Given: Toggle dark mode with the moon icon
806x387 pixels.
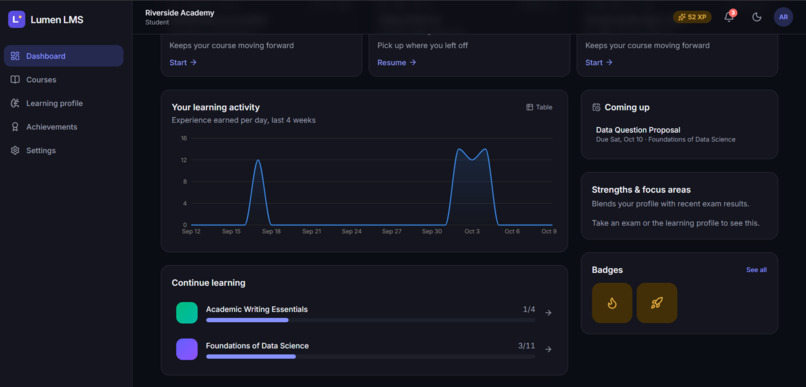Looking at the screenshot, I should coord(756,17).
